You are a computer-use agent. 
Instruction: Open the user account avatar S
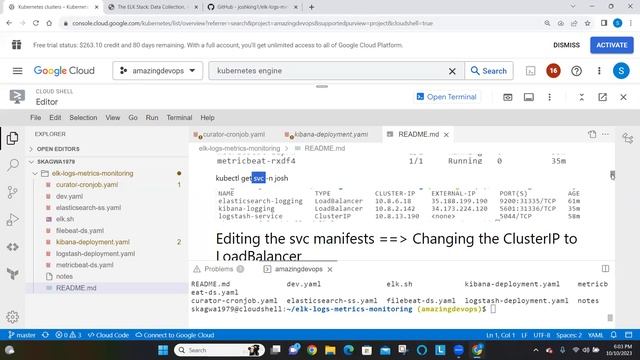click(621, 71)
